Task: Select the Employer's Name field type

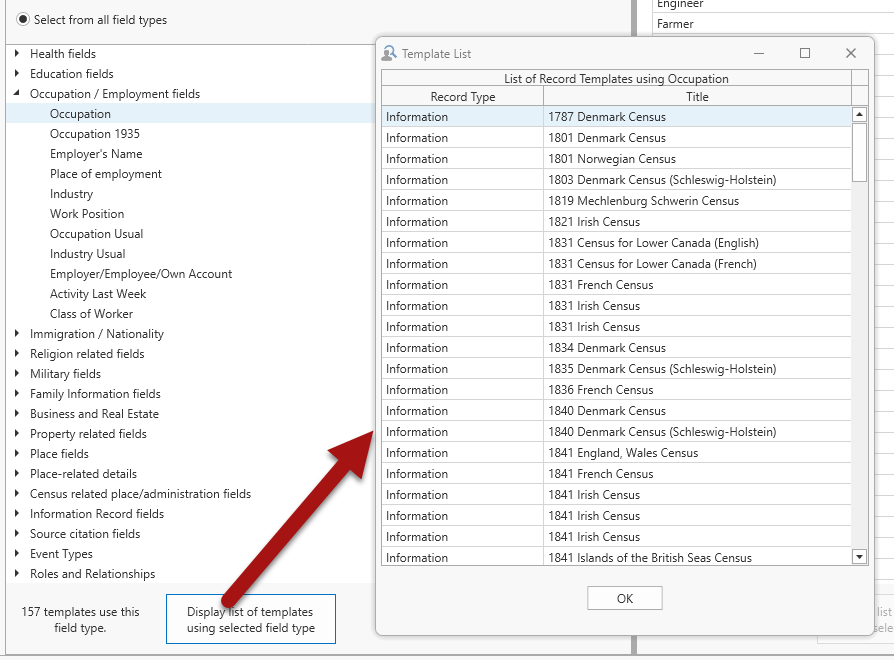Action: click(96, 153)
